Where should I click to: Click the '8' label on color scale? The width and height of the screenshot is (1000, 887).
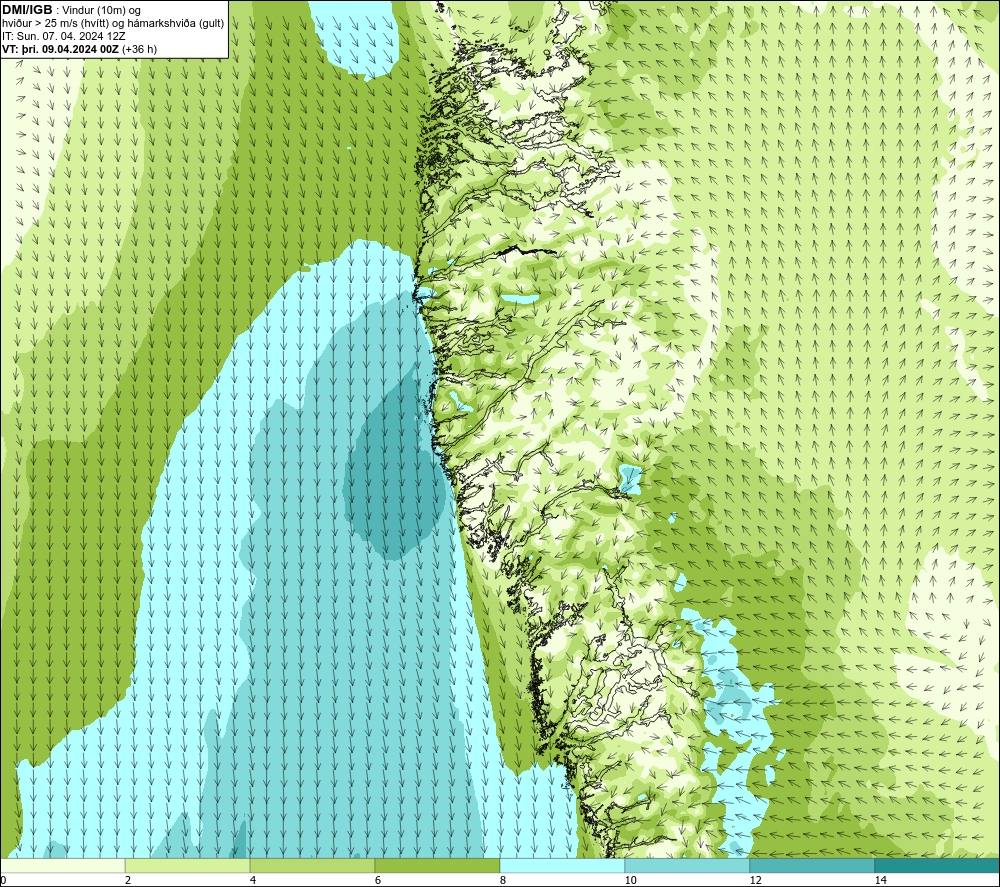pos(503,880)
